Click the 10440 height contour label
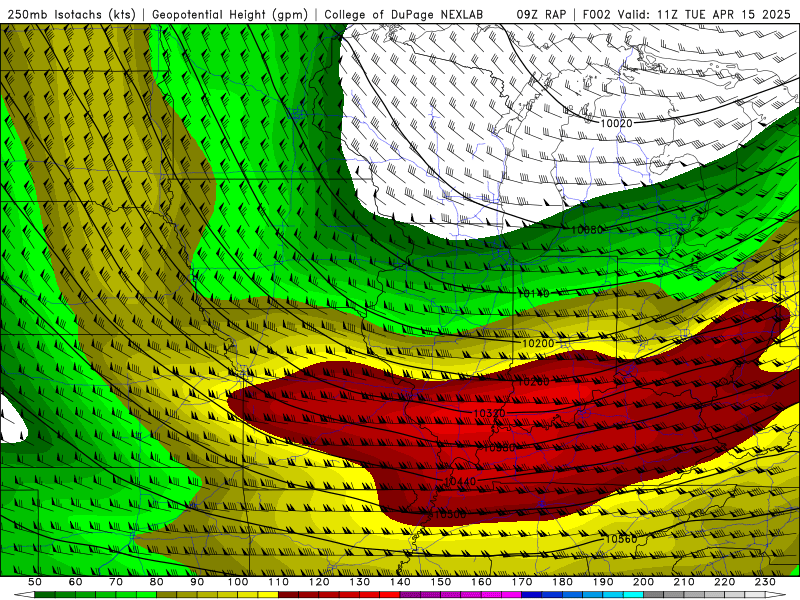 click(x=460, y=481)
